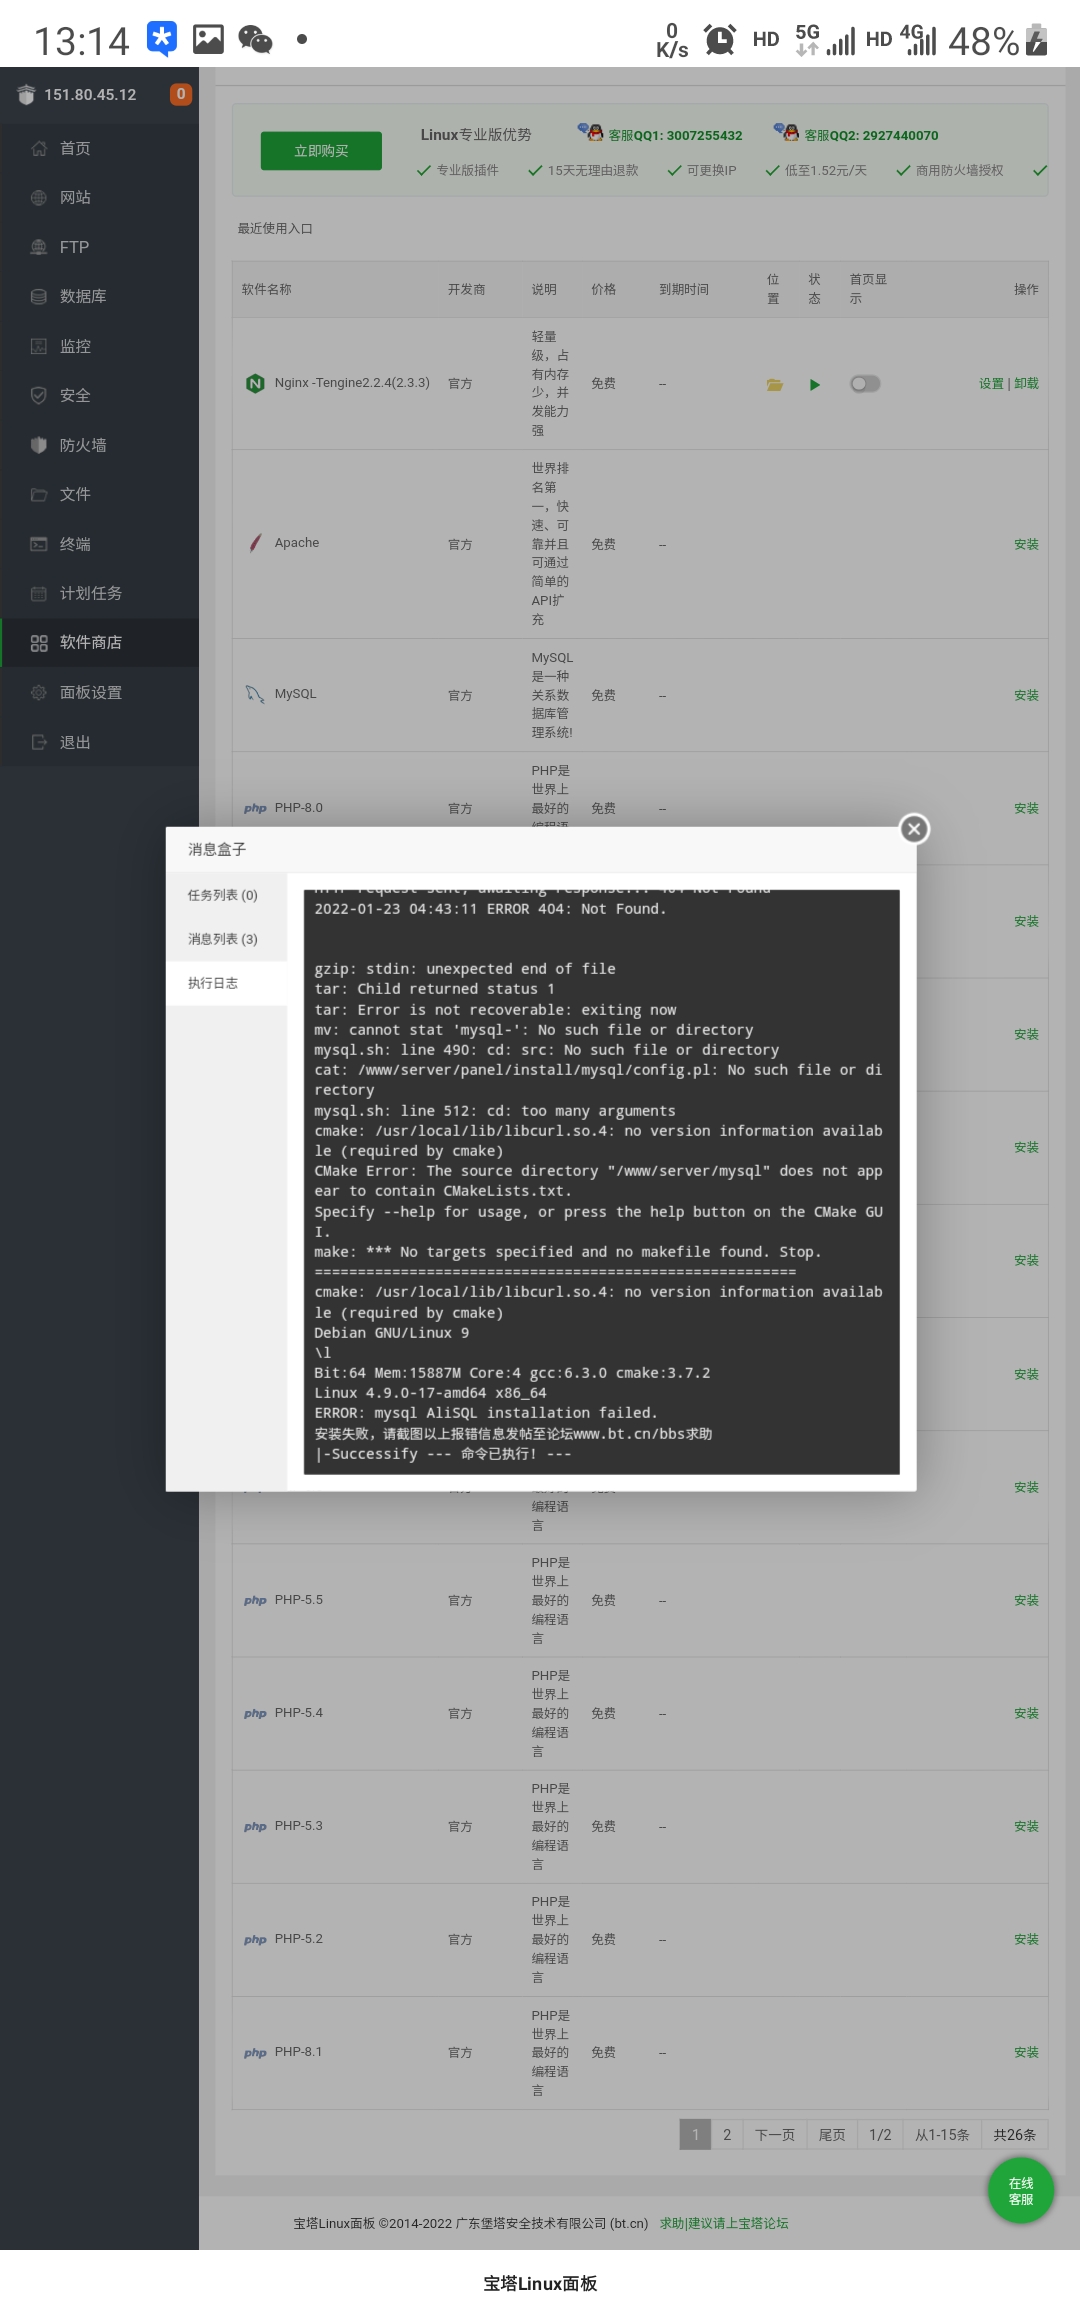Click the database icon beside 数据库
Screen dimensions: 1080x2316
click(x=39, y=297)
